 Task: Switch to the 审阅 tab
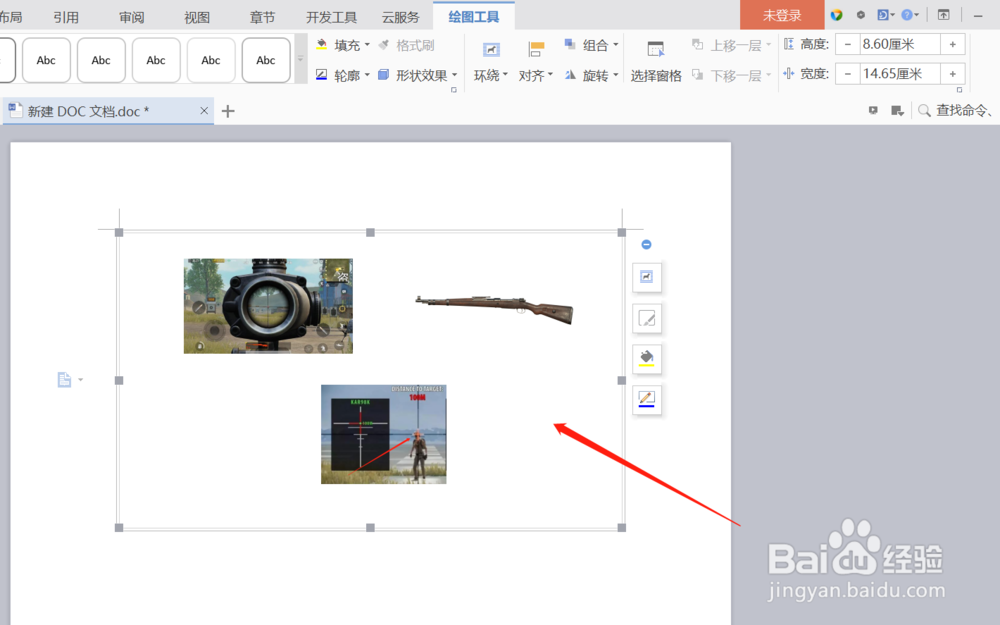(131, 17)
